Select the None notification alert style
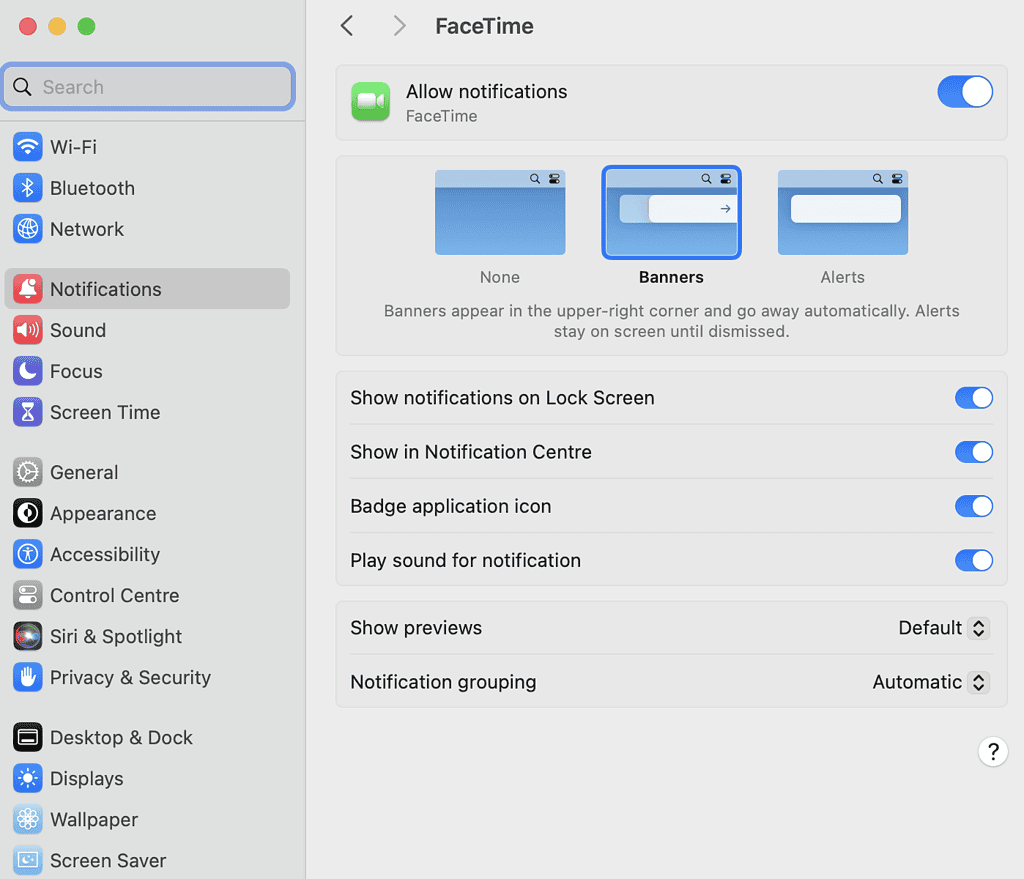Screen dimensions: 1024x879 [499, 212]
